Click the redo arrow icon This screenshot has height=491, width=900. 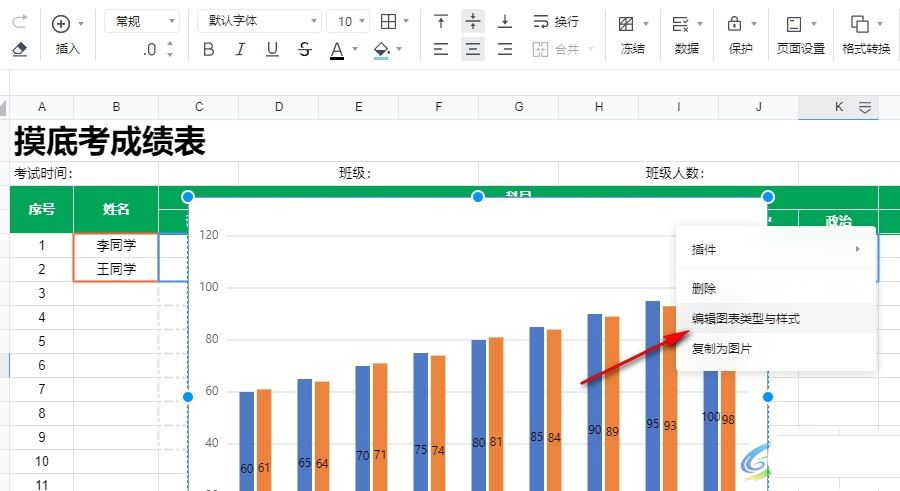click(20, 22)
